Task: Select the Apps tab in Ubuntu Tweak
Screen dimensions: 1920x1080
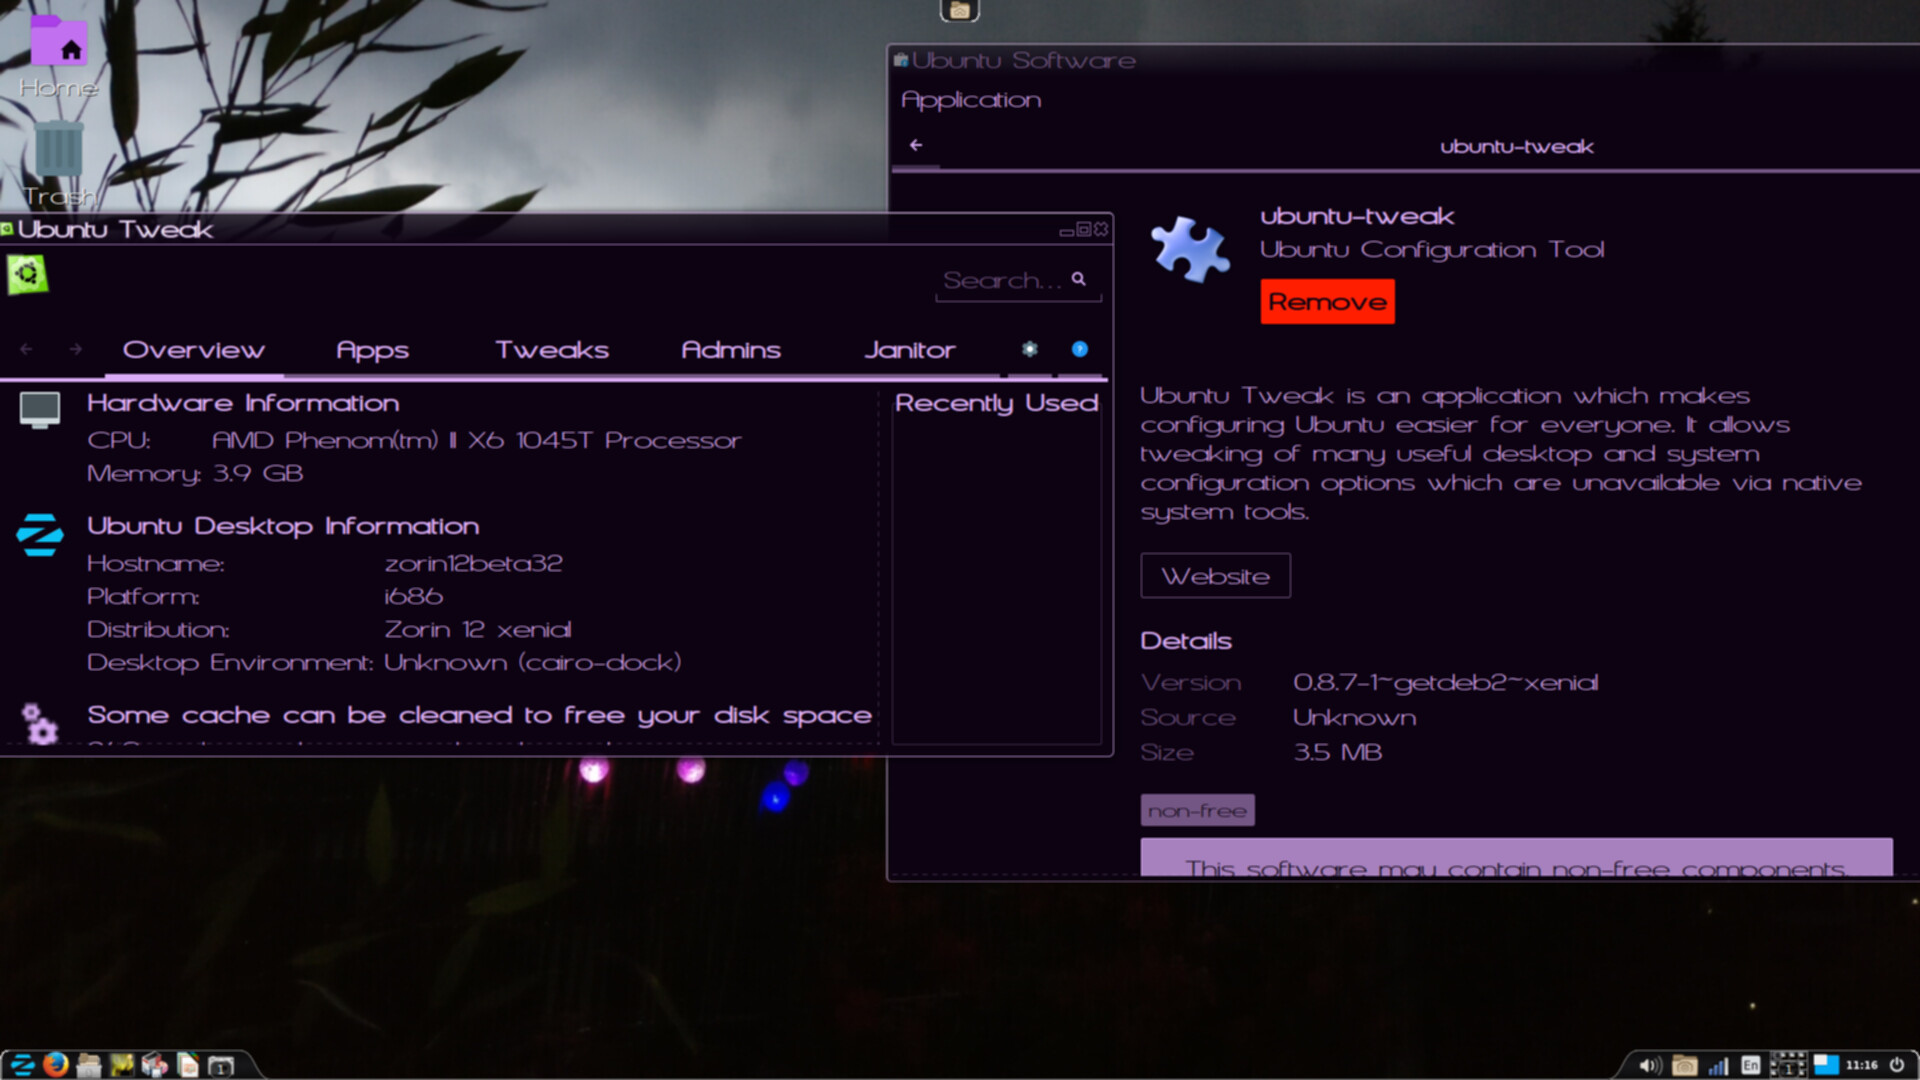Action: pos(373,349)
